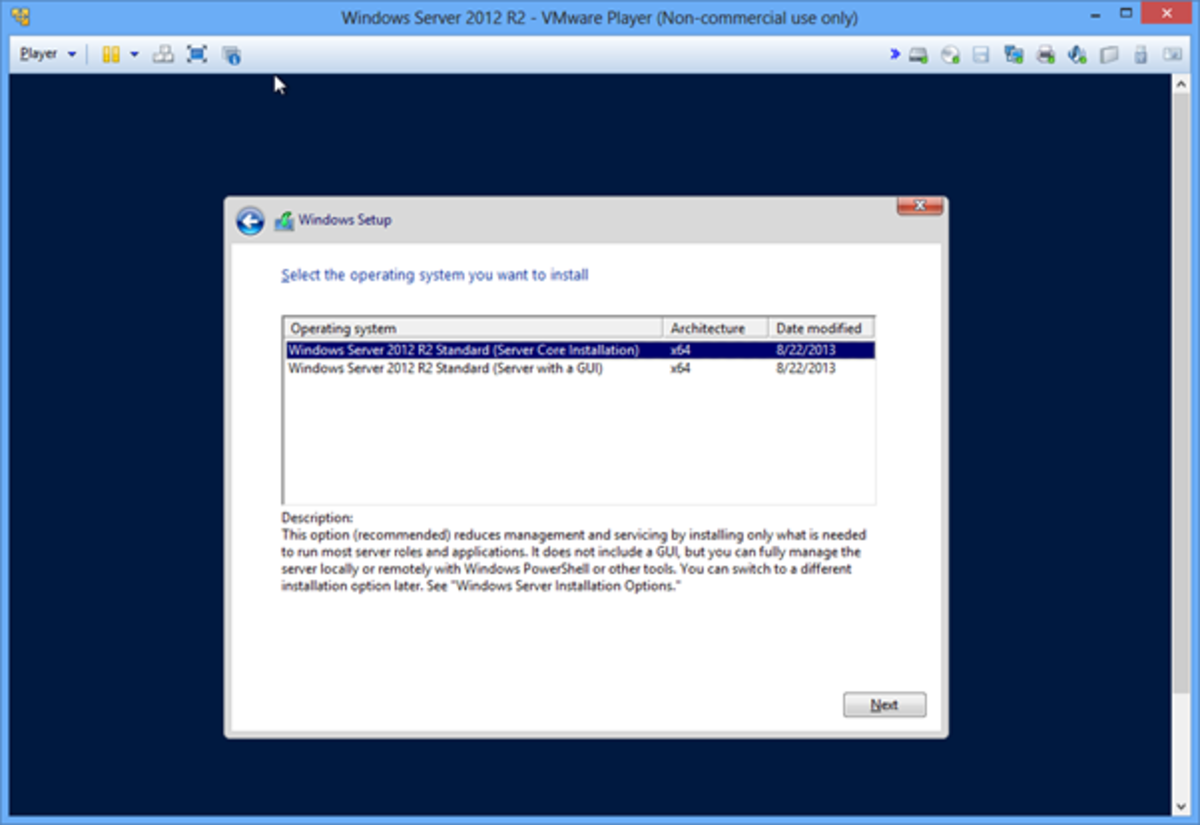Click the network adapter device icon
This screenshot has height=825, width=1200.
click(1013, 55)
